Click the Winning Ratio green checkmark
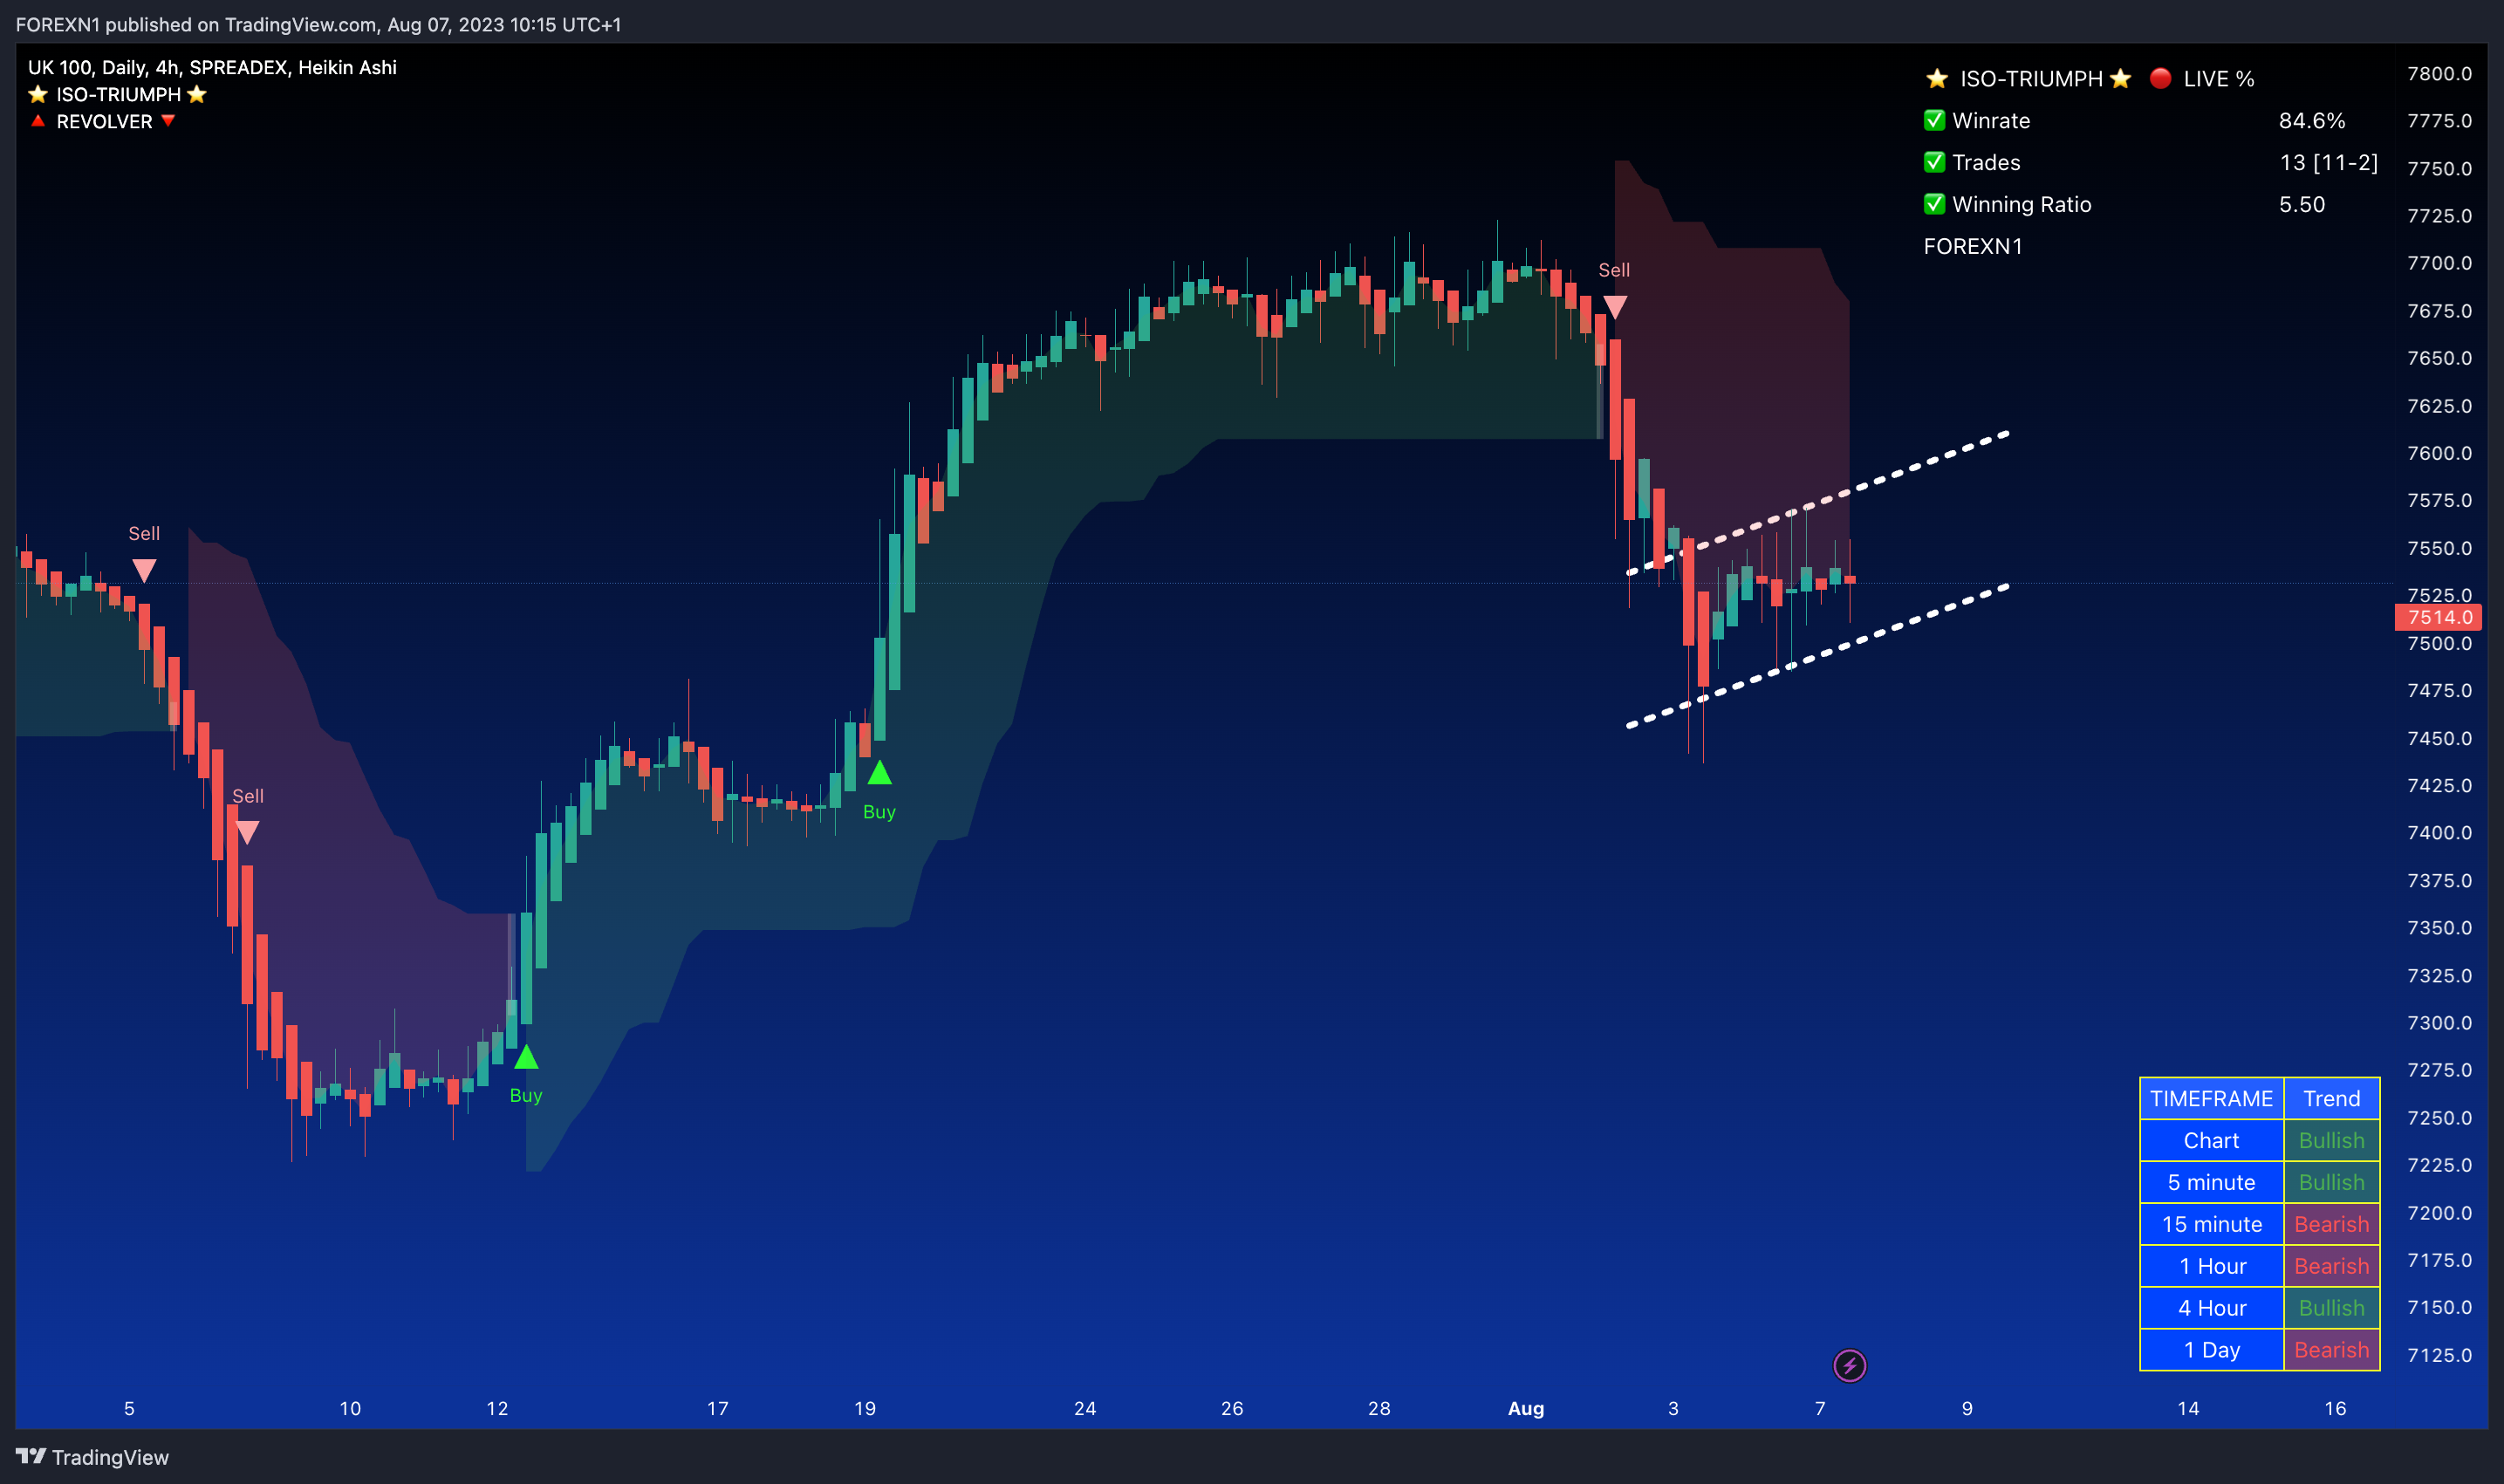This screenshot has width=2504, height=1484. [1935, 204]
